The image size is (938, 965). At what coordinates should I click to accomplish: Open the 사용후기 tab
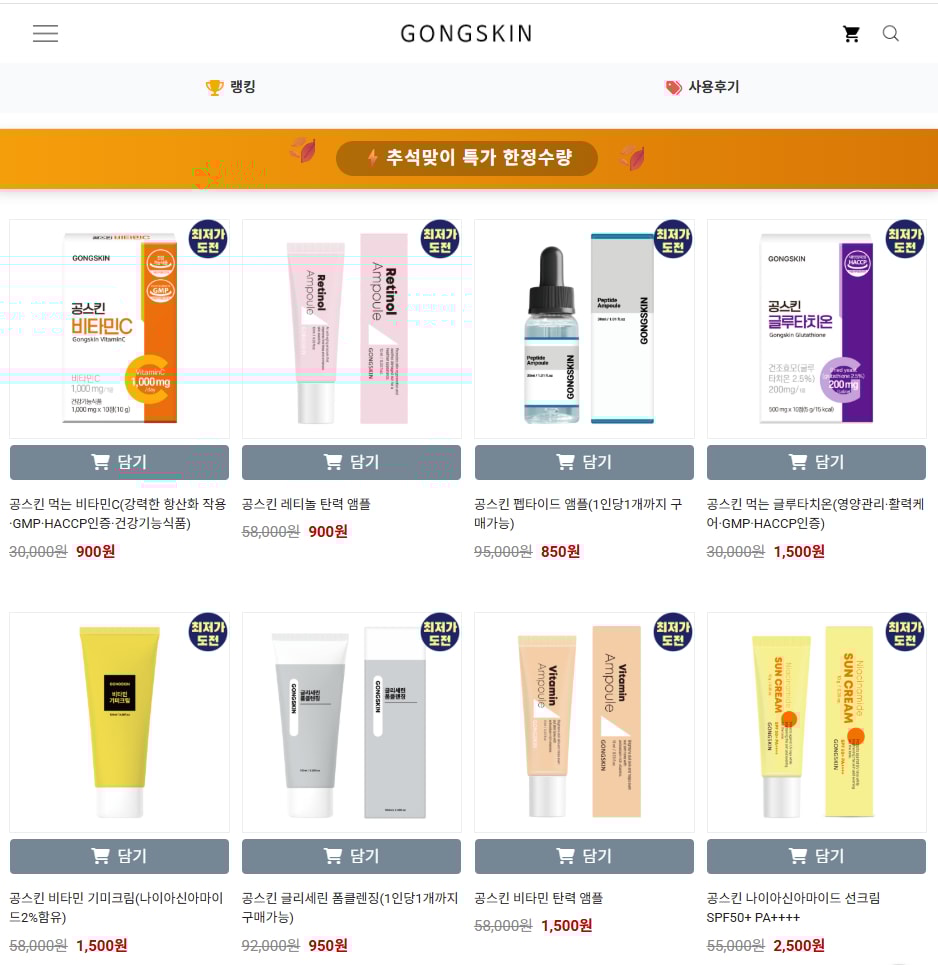point(702,87)
